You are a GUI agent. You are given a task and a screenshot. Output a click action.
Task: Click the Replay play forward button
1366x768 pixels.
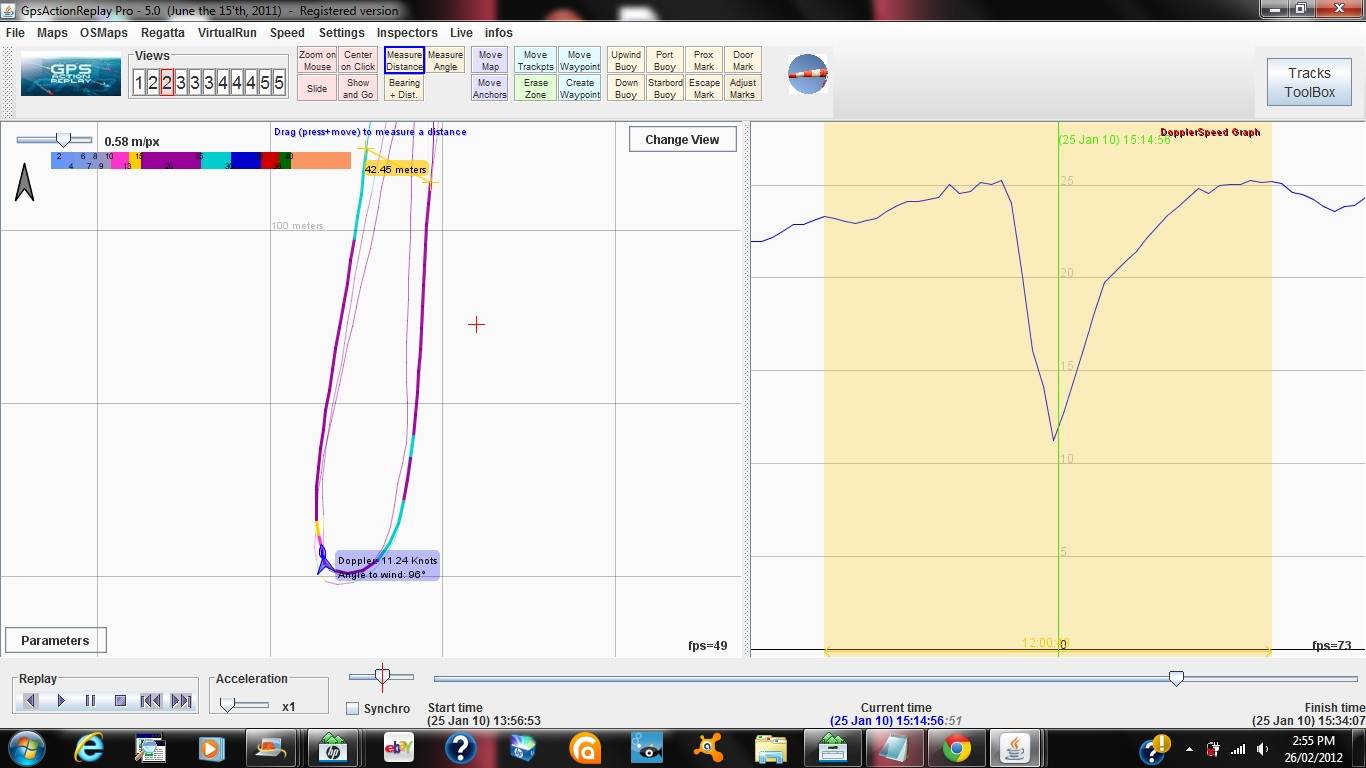tap(61, 701)
